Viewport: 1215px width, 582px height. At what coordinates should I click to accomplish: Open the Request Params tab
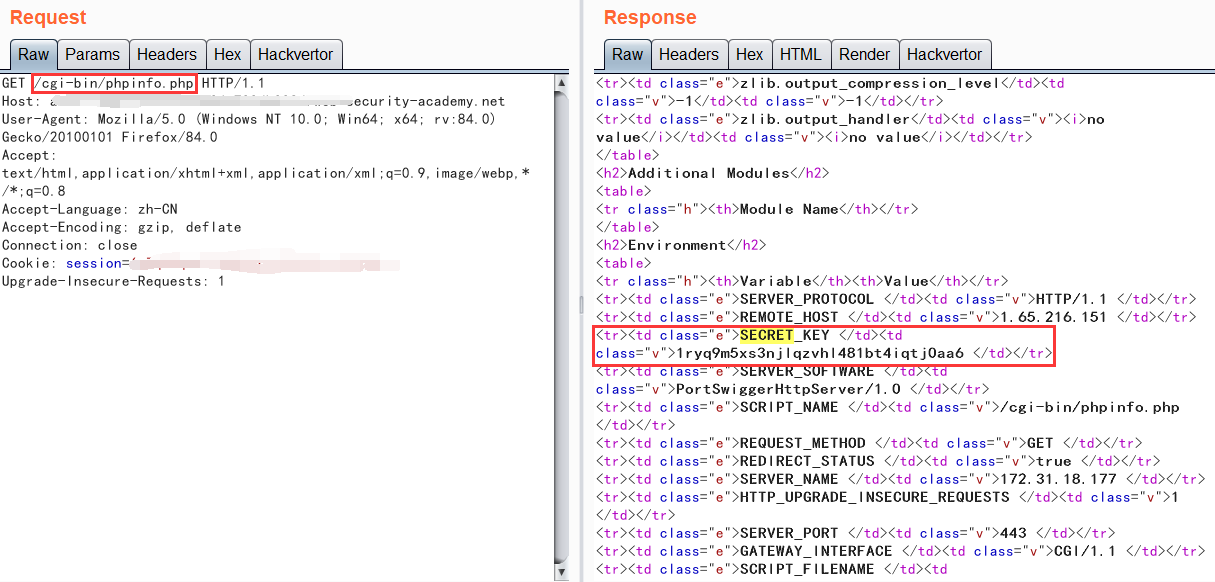tap(92, 55)
